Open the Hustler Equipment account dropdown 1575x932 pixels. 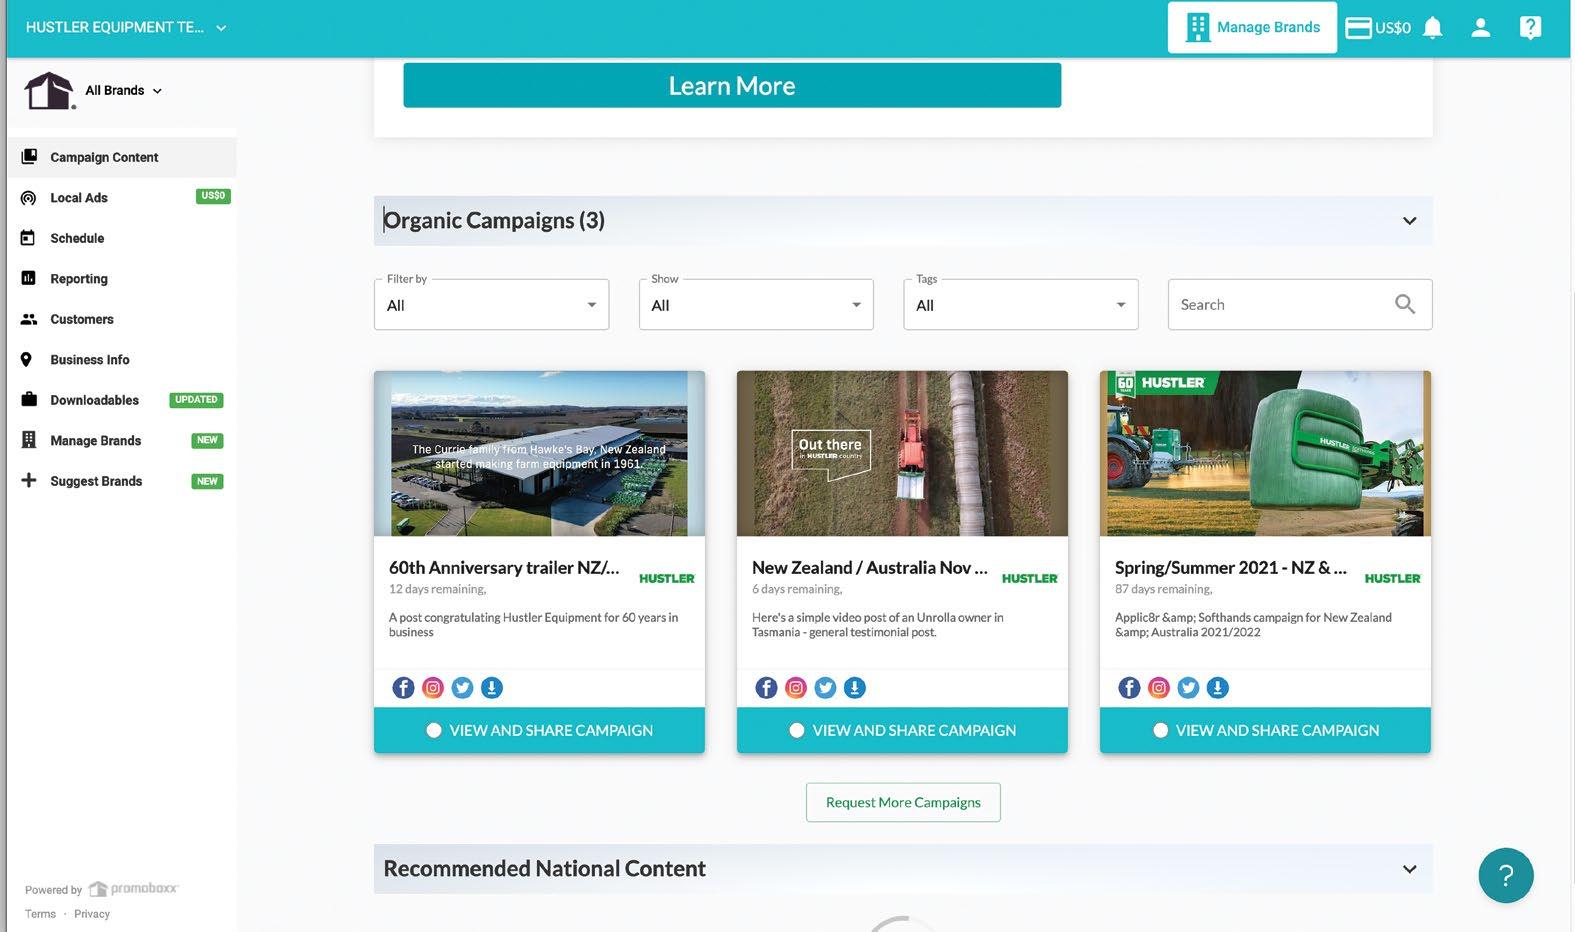(126, 28)
